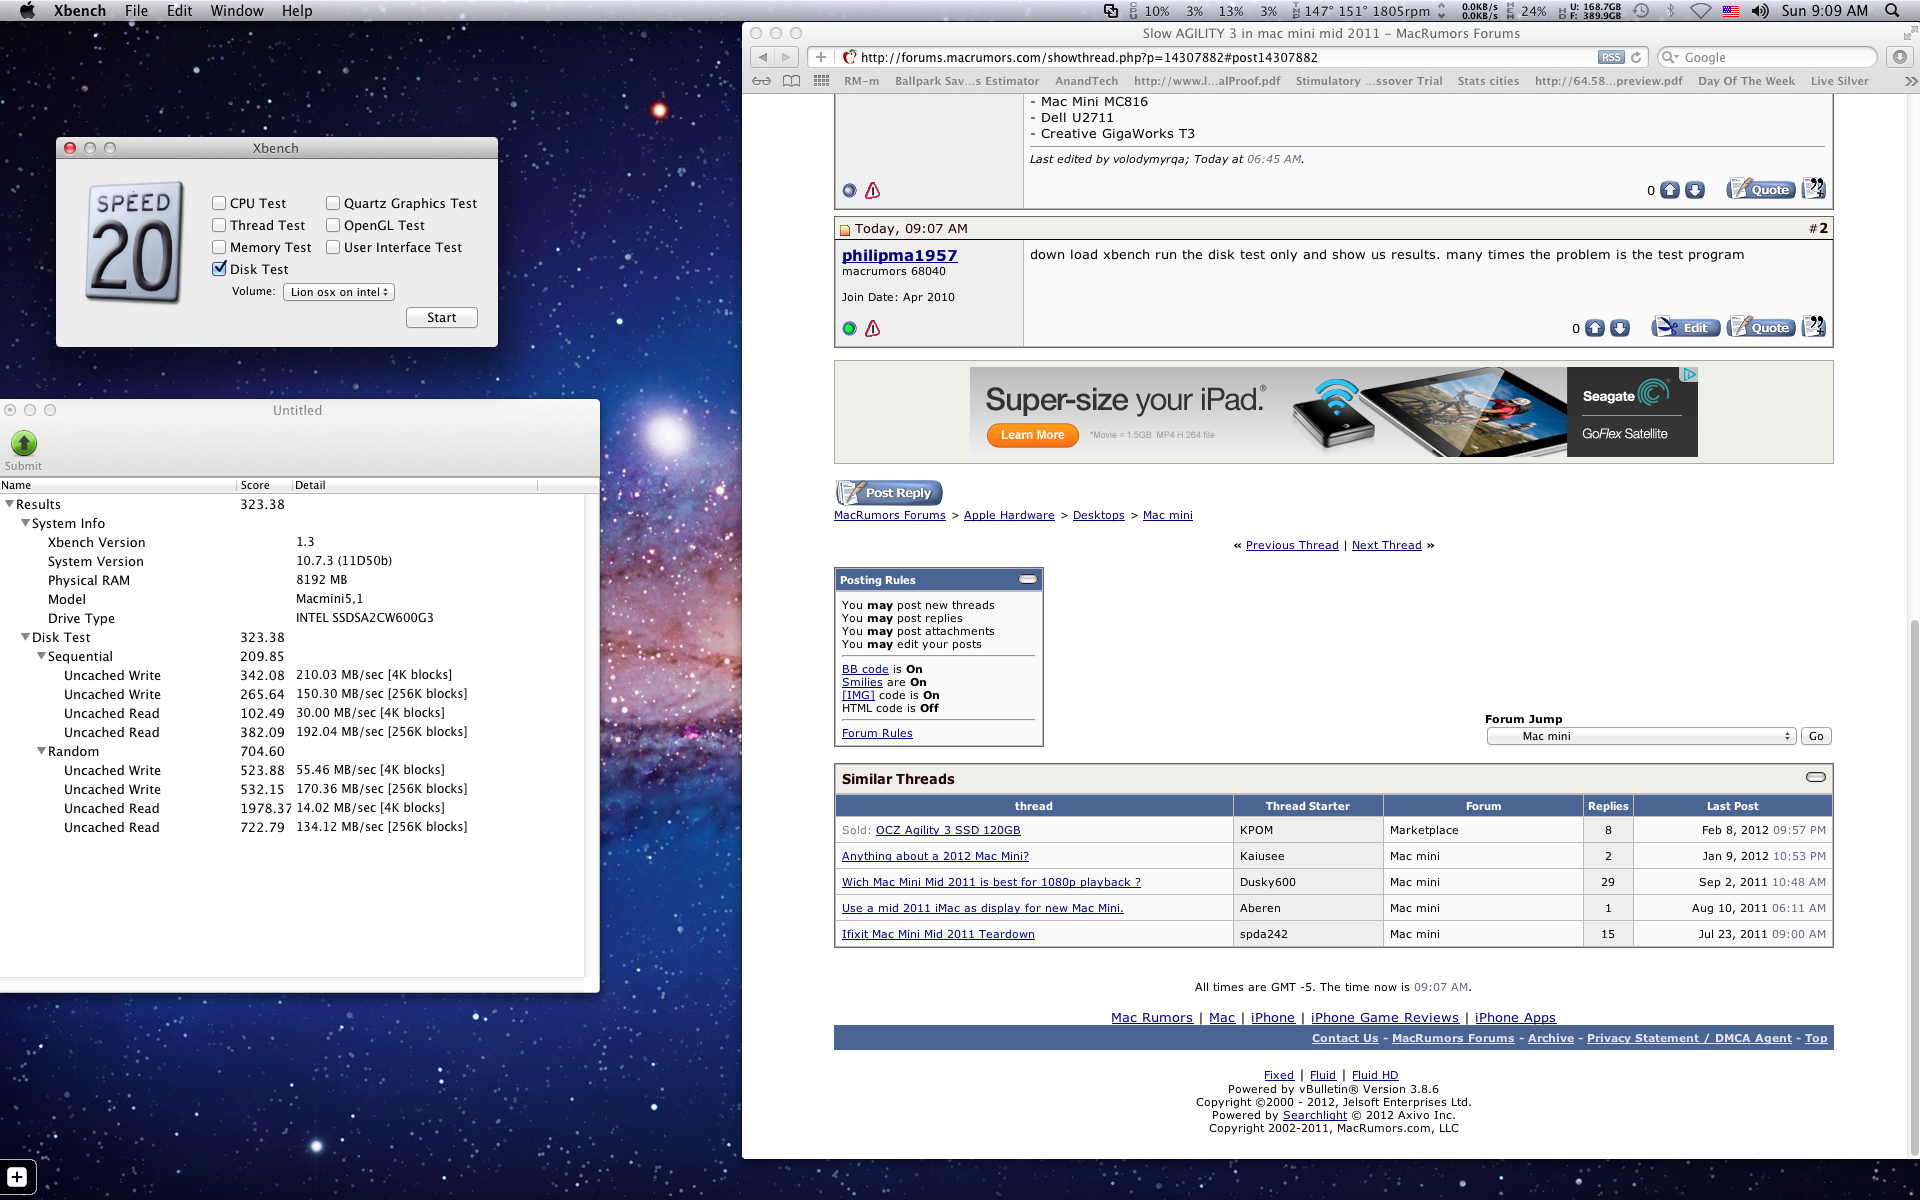The image size is (1920, 1200).
Task: Show all bookmarks book icon
Action: pos(791,81)
